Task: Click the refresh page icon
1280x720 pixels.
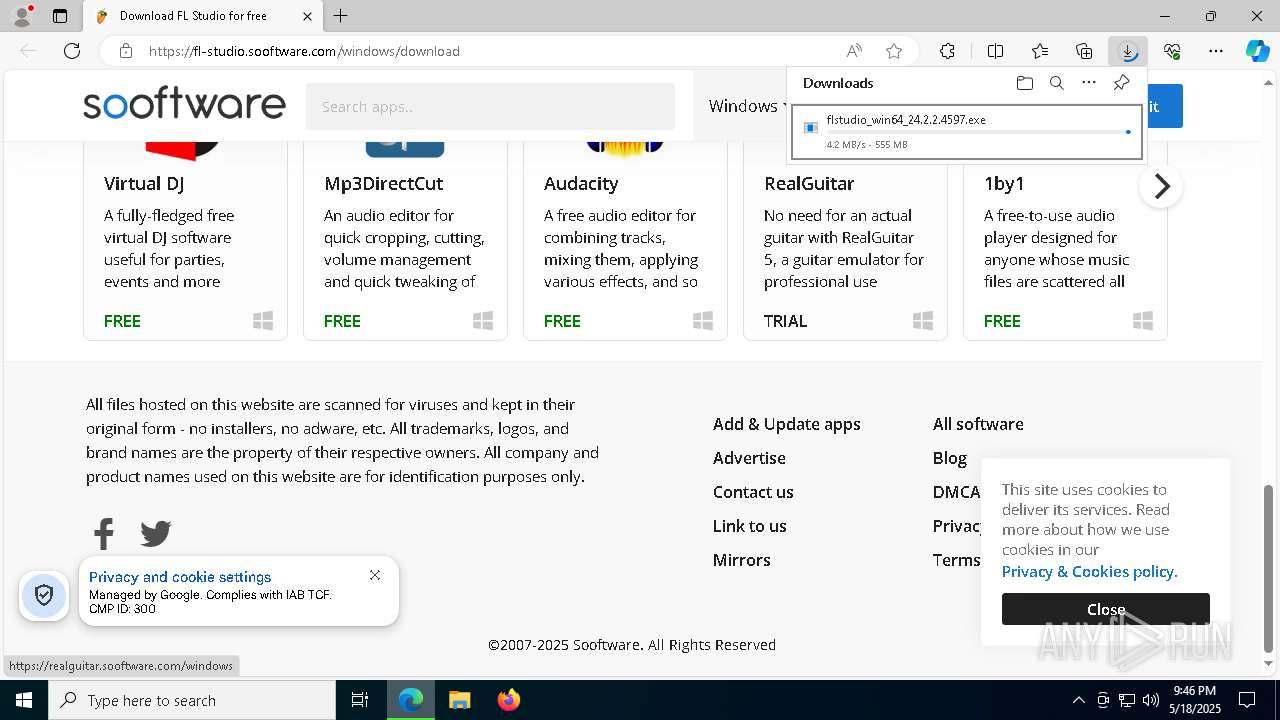Action: (72, 51)
